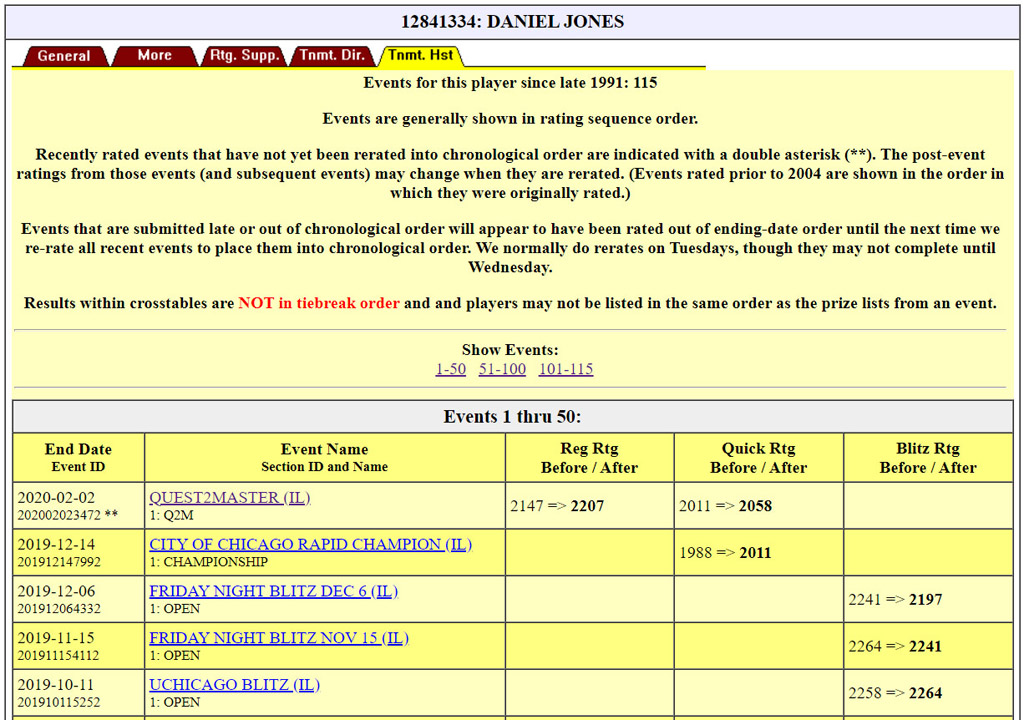Select event ID 201911154112

pos(59,655)
